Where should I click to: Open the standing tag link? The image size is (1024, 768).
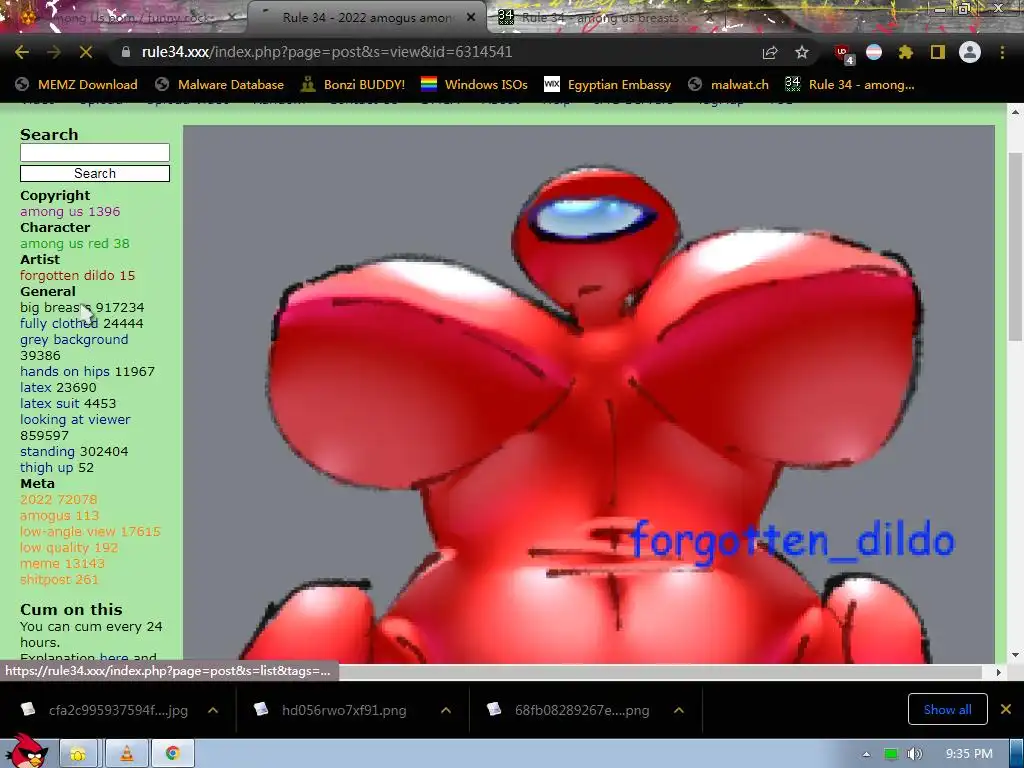(x=47, y=451)
